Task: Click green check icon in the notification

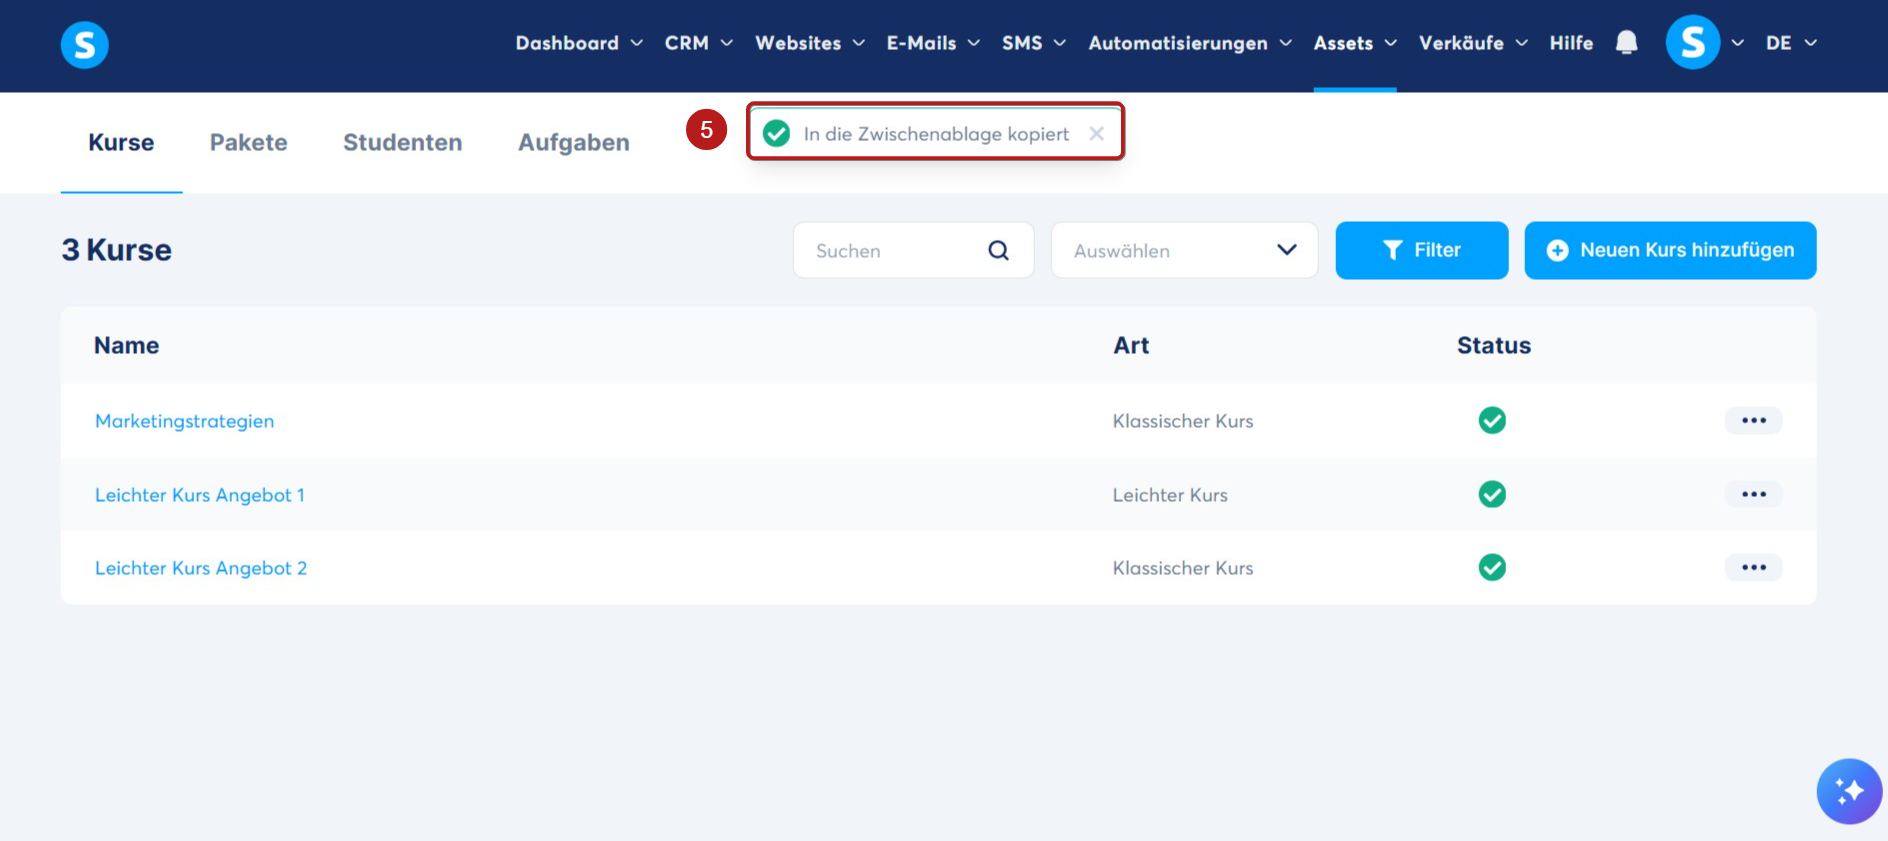Action: point(776,134)
